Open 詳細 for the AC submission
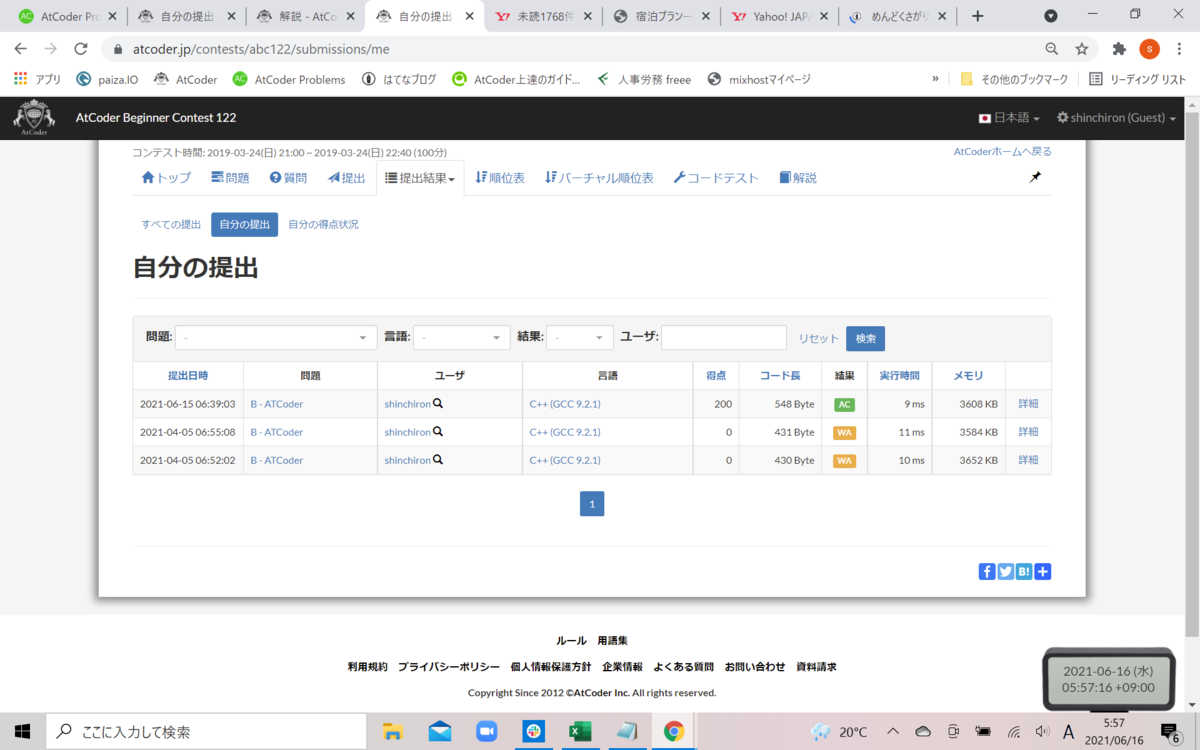The width and height of the screenshot is (1200, 750). (x=1028, y=403)
